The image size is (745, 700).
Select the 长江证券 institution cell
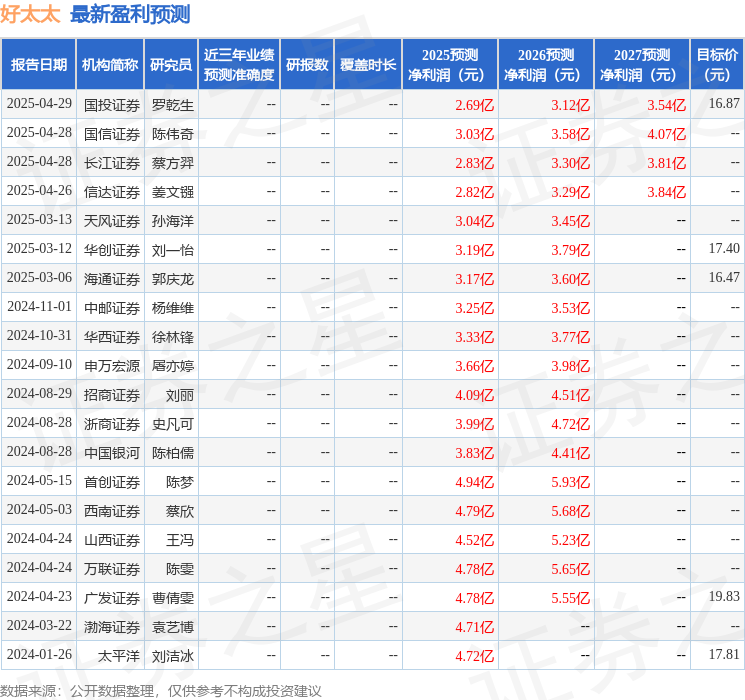tap(112, 163)
